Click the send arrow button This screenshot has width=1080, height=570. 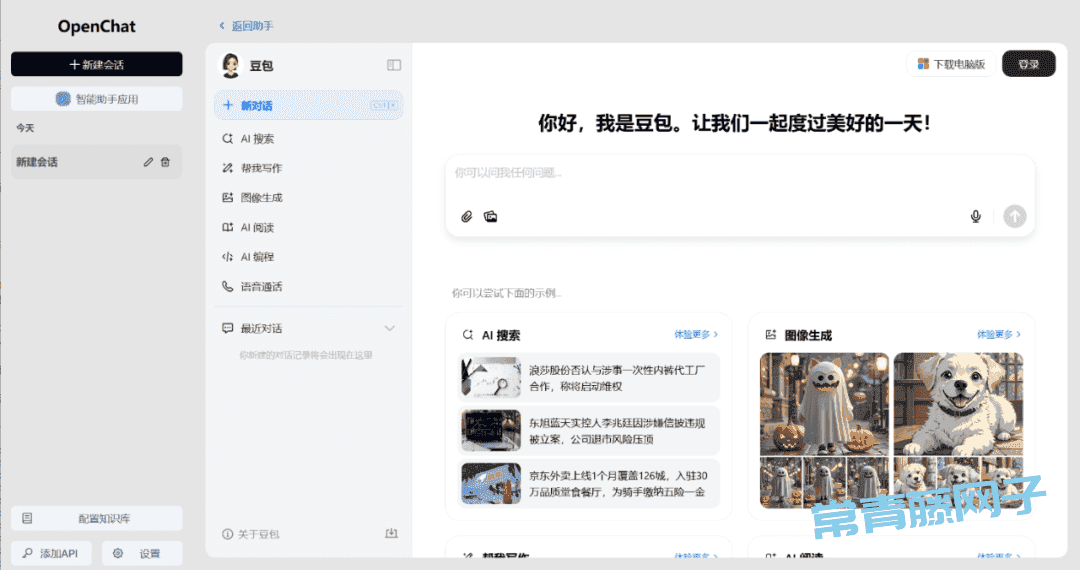(1015, 216)
